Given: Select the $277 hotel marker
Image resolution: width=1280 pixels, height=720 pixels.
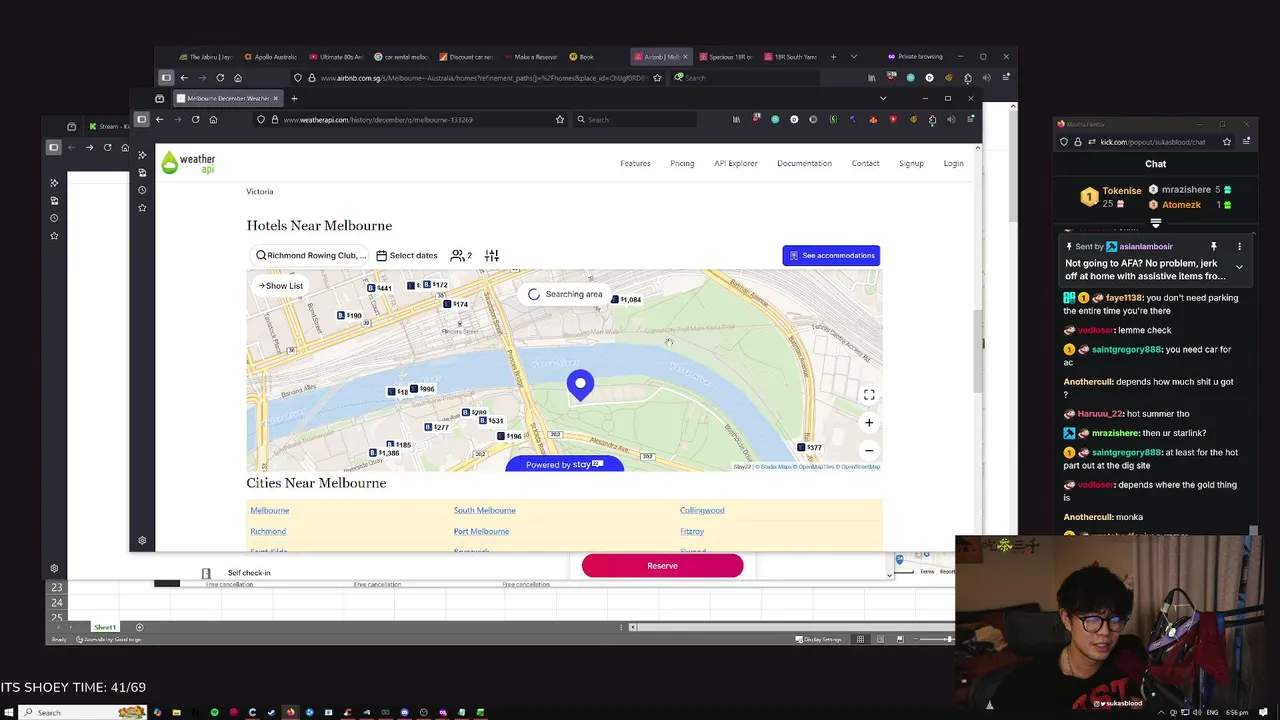Looking at the screenshot, I should [436, 427].
